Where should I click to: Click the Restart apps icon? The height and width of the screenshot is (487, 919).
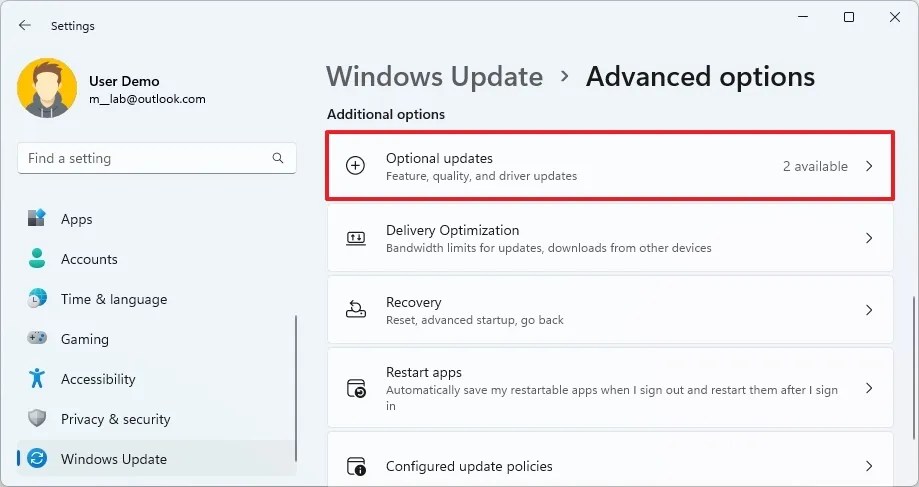tap(356, 389)
